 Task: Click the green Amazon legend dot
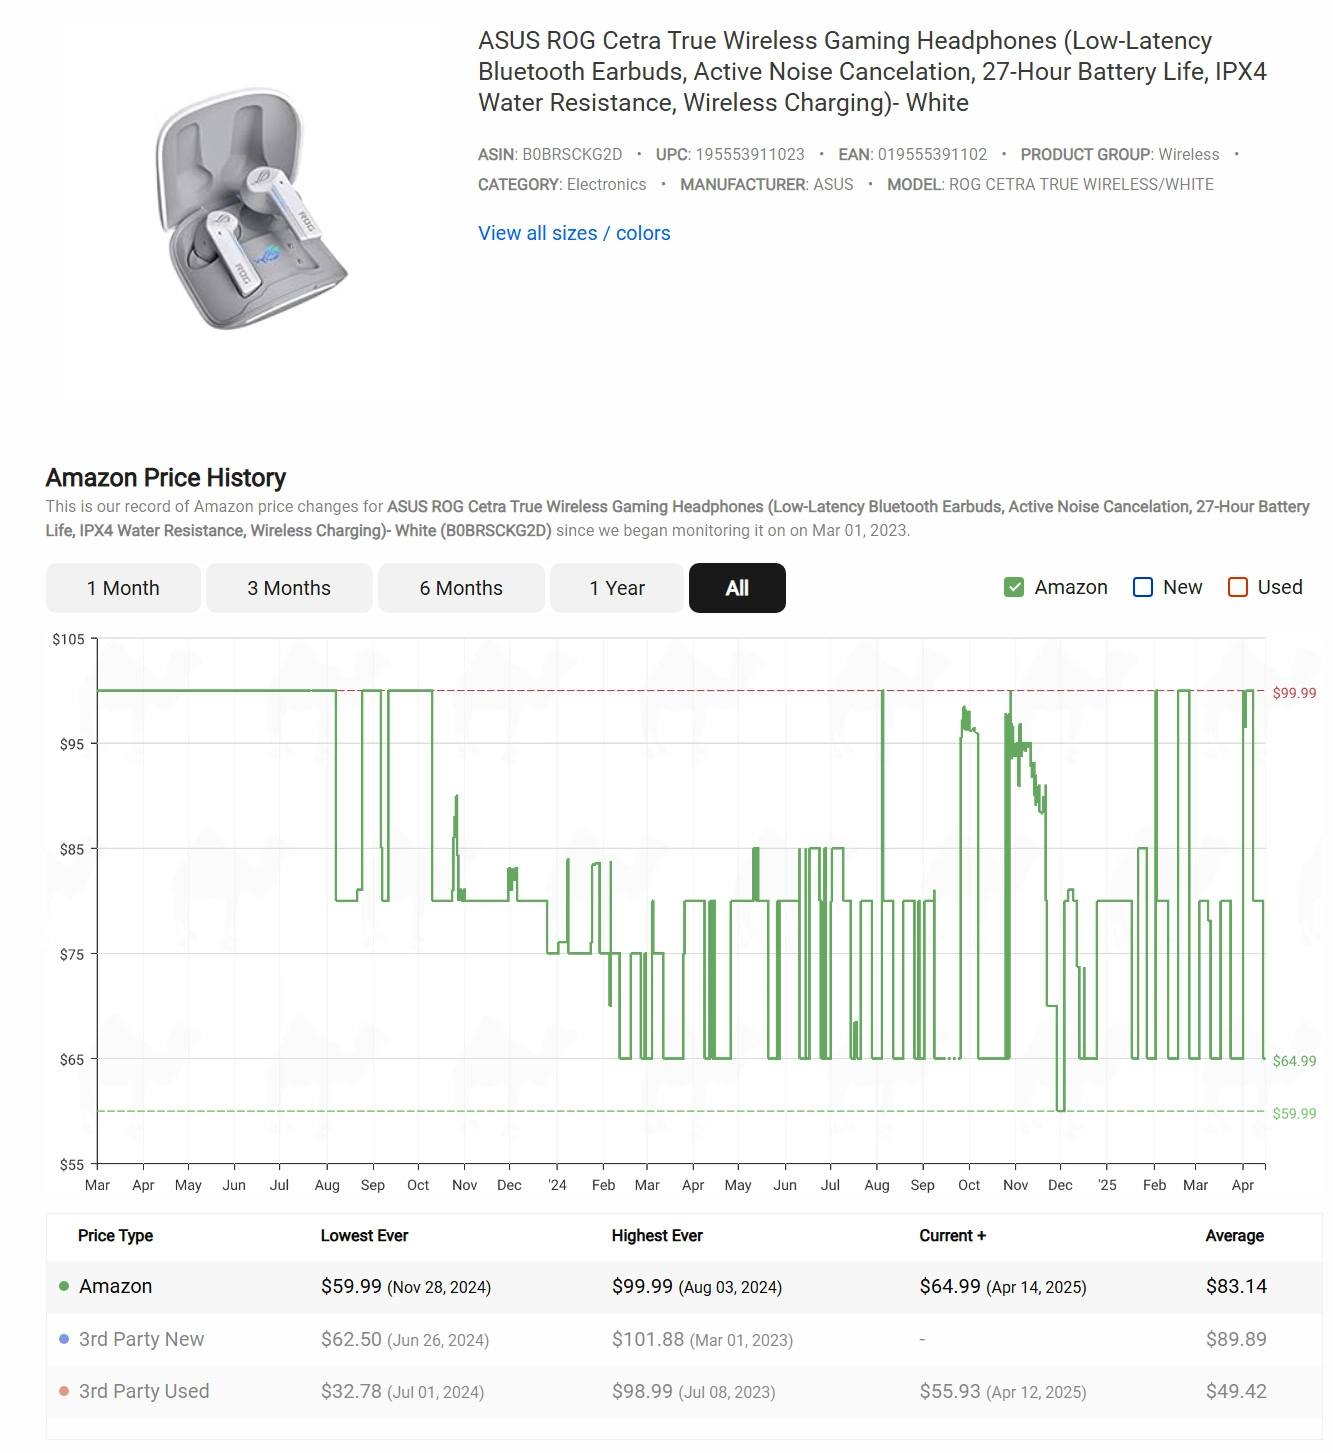click(64, 1286)
